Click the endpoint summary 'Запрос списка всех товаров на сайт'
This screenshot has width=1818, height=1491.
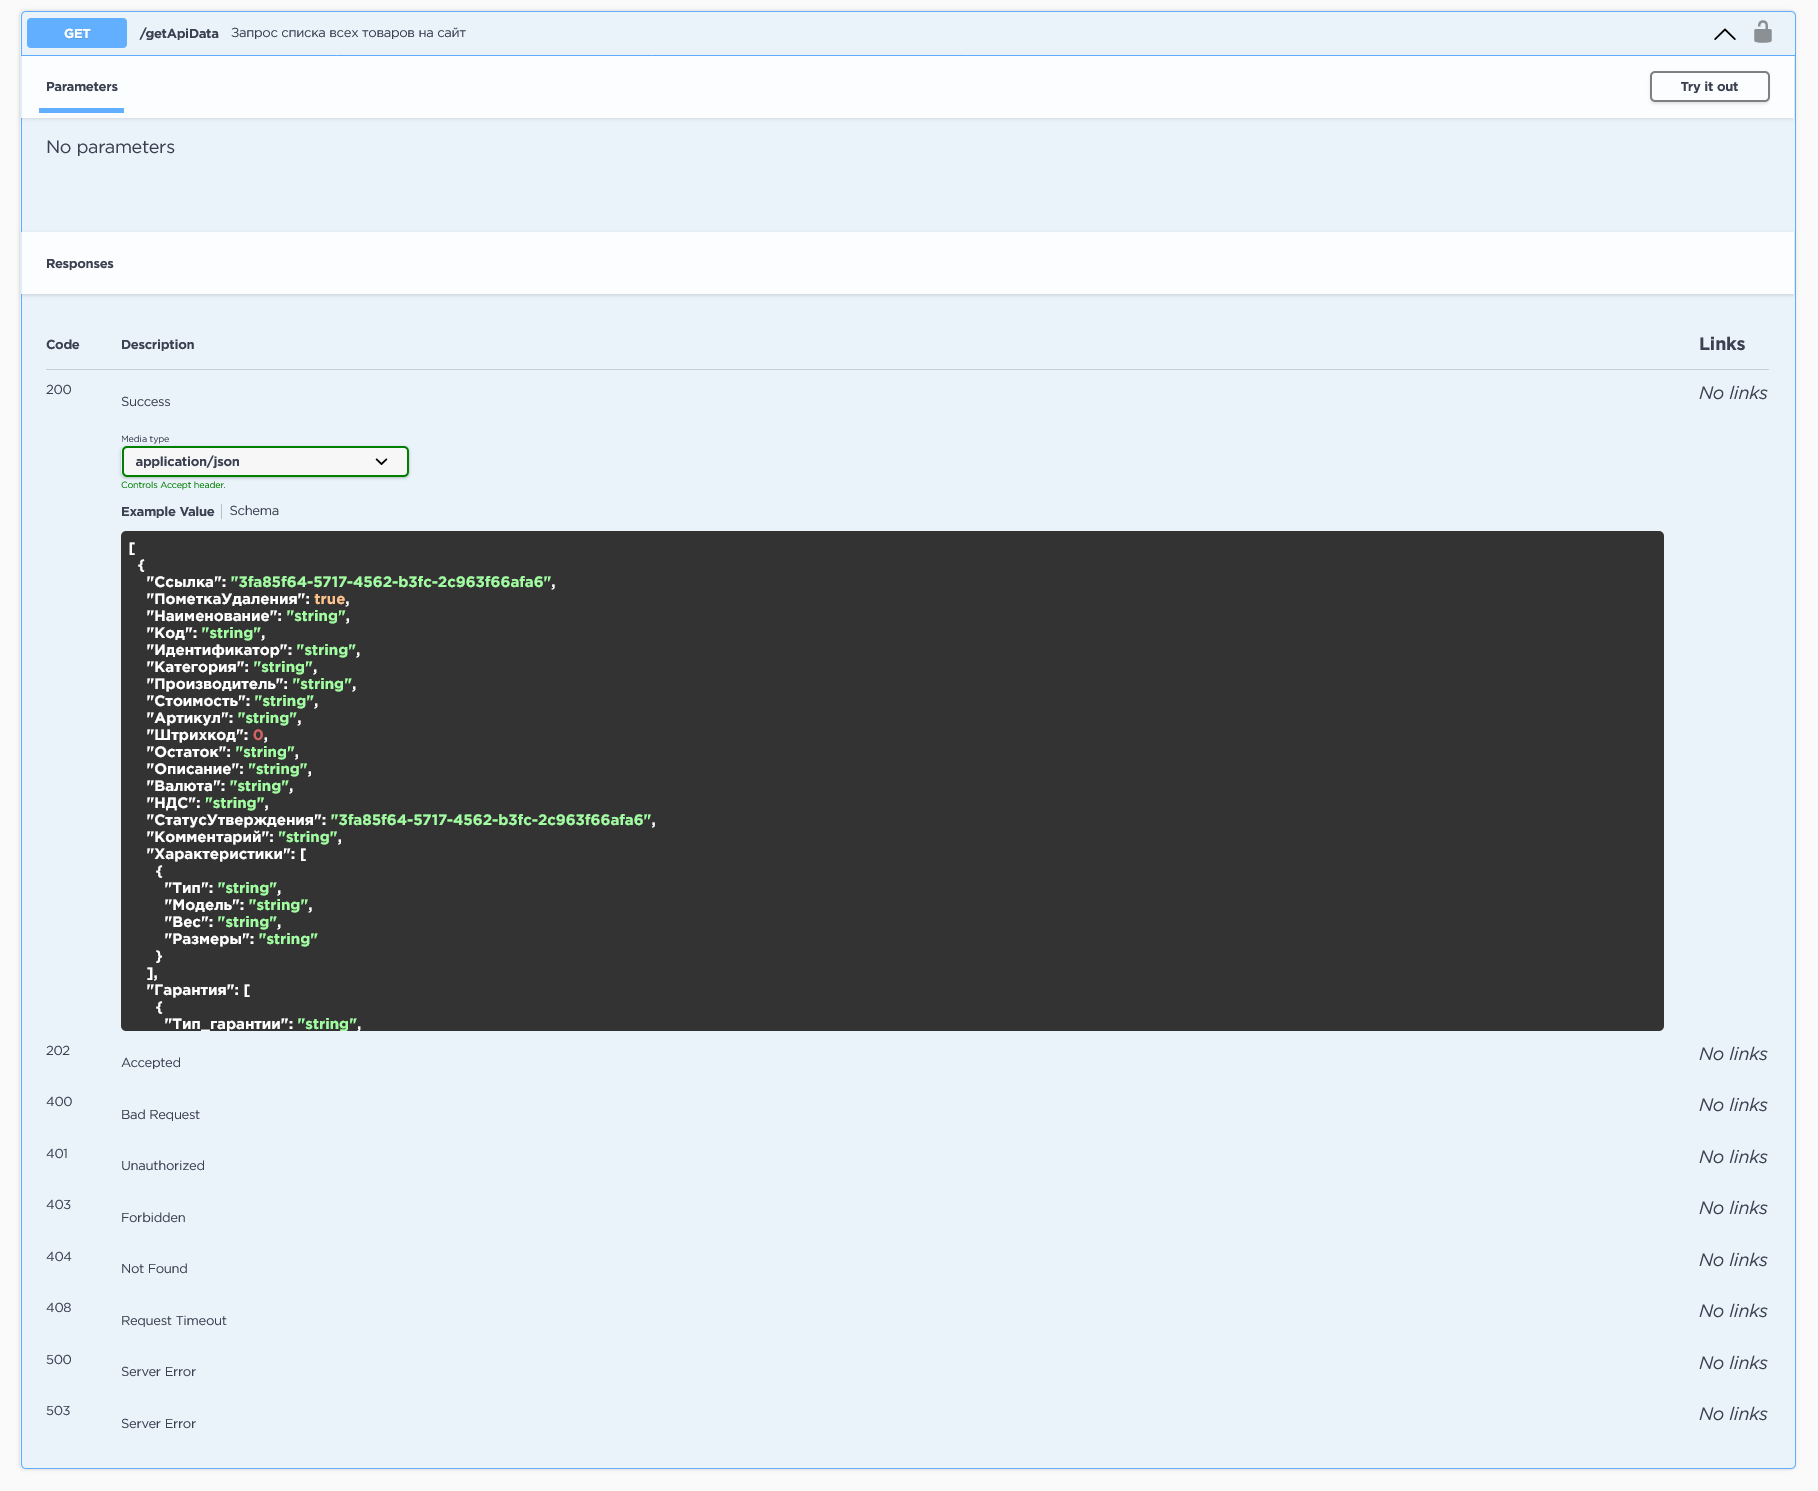348,33
